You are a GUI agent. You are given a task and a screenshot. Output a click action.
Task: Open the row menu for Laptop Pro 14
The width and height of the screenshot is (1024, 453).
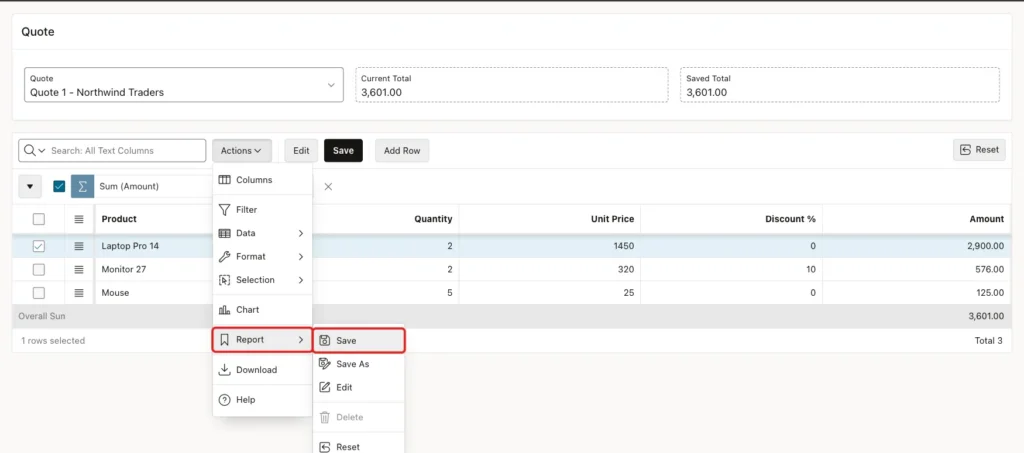(x=79, y=246)
